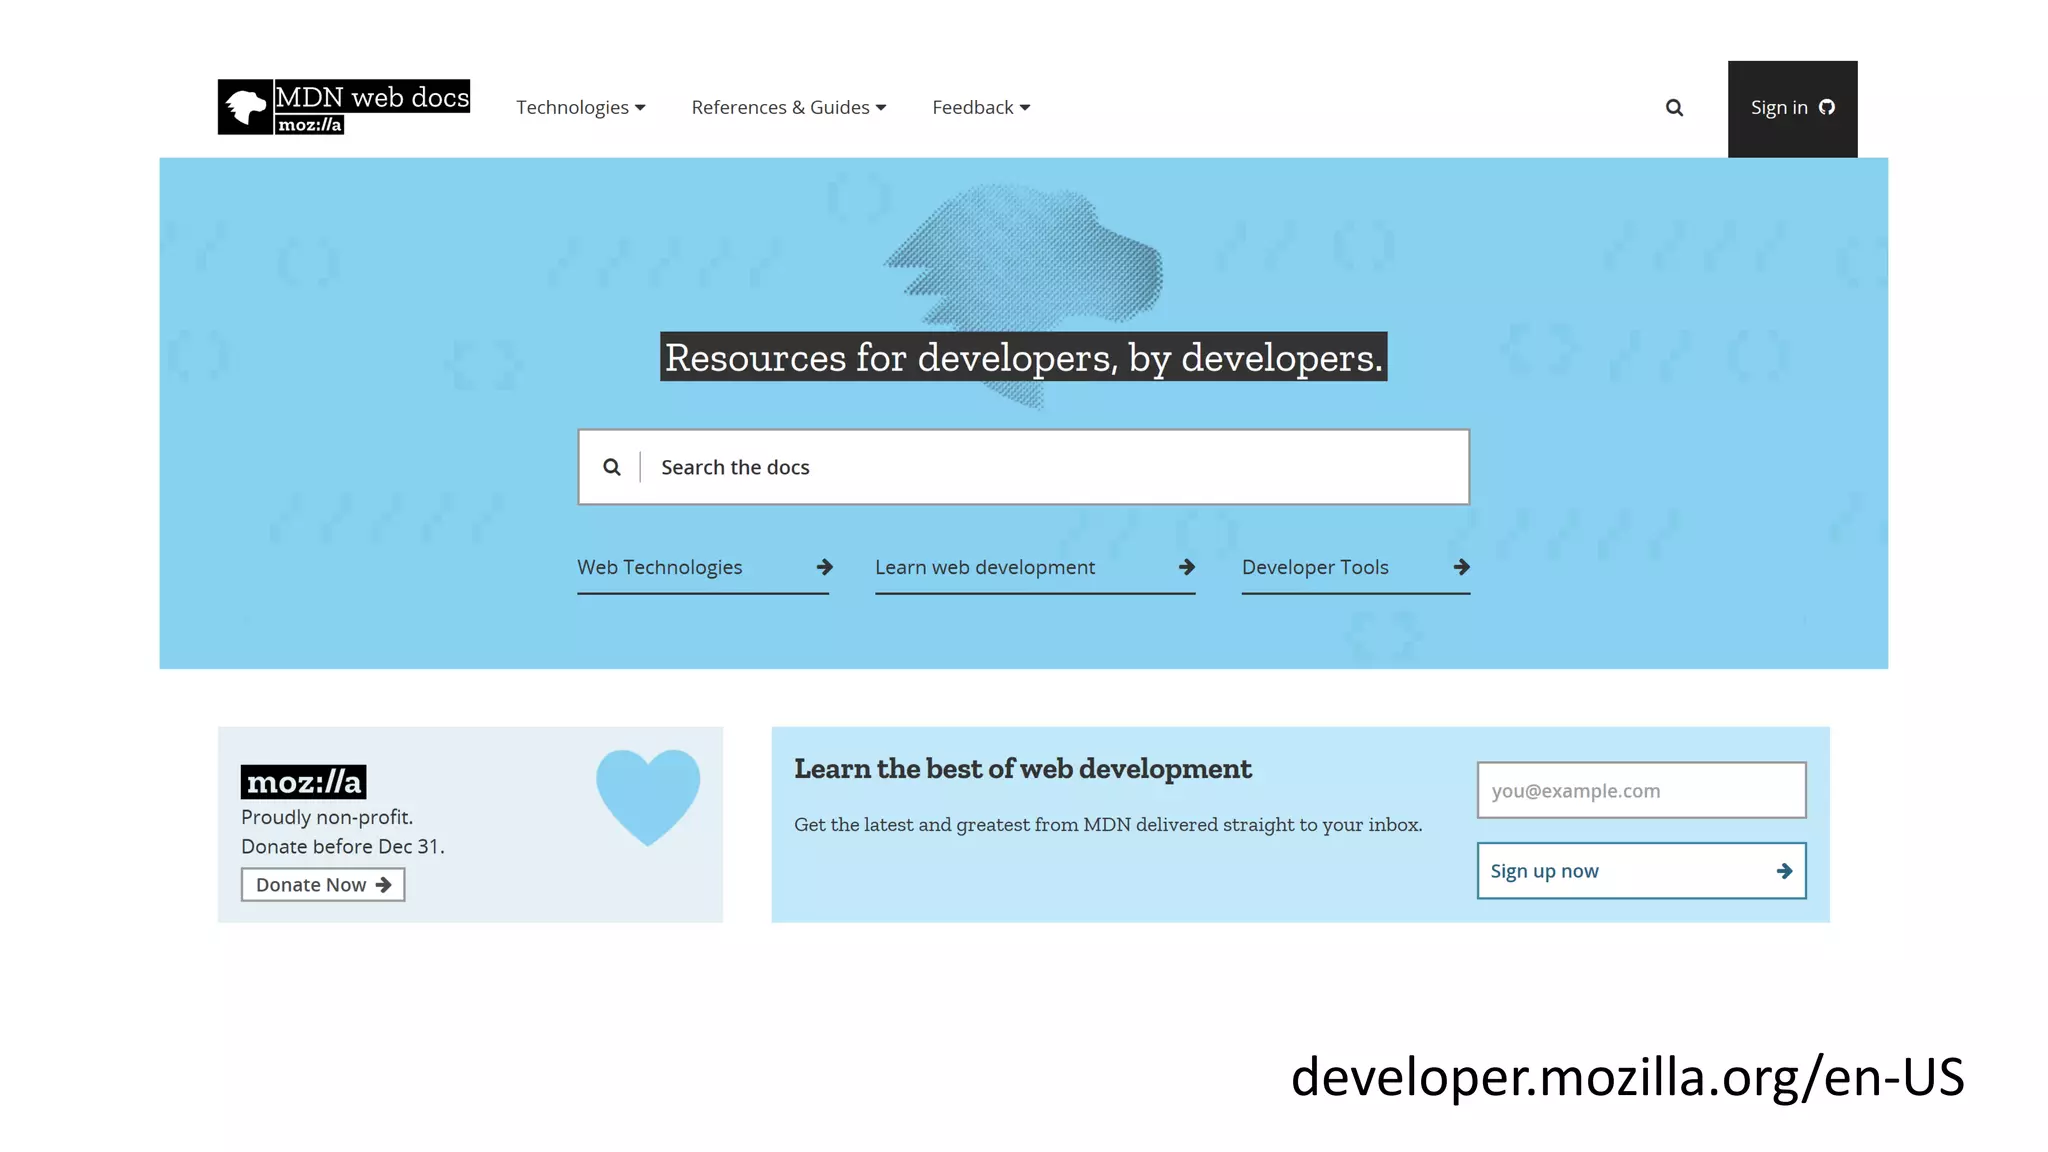Click the arrow next to Web Technologies
2048x1152 pixels.
[x=824, y=567]
